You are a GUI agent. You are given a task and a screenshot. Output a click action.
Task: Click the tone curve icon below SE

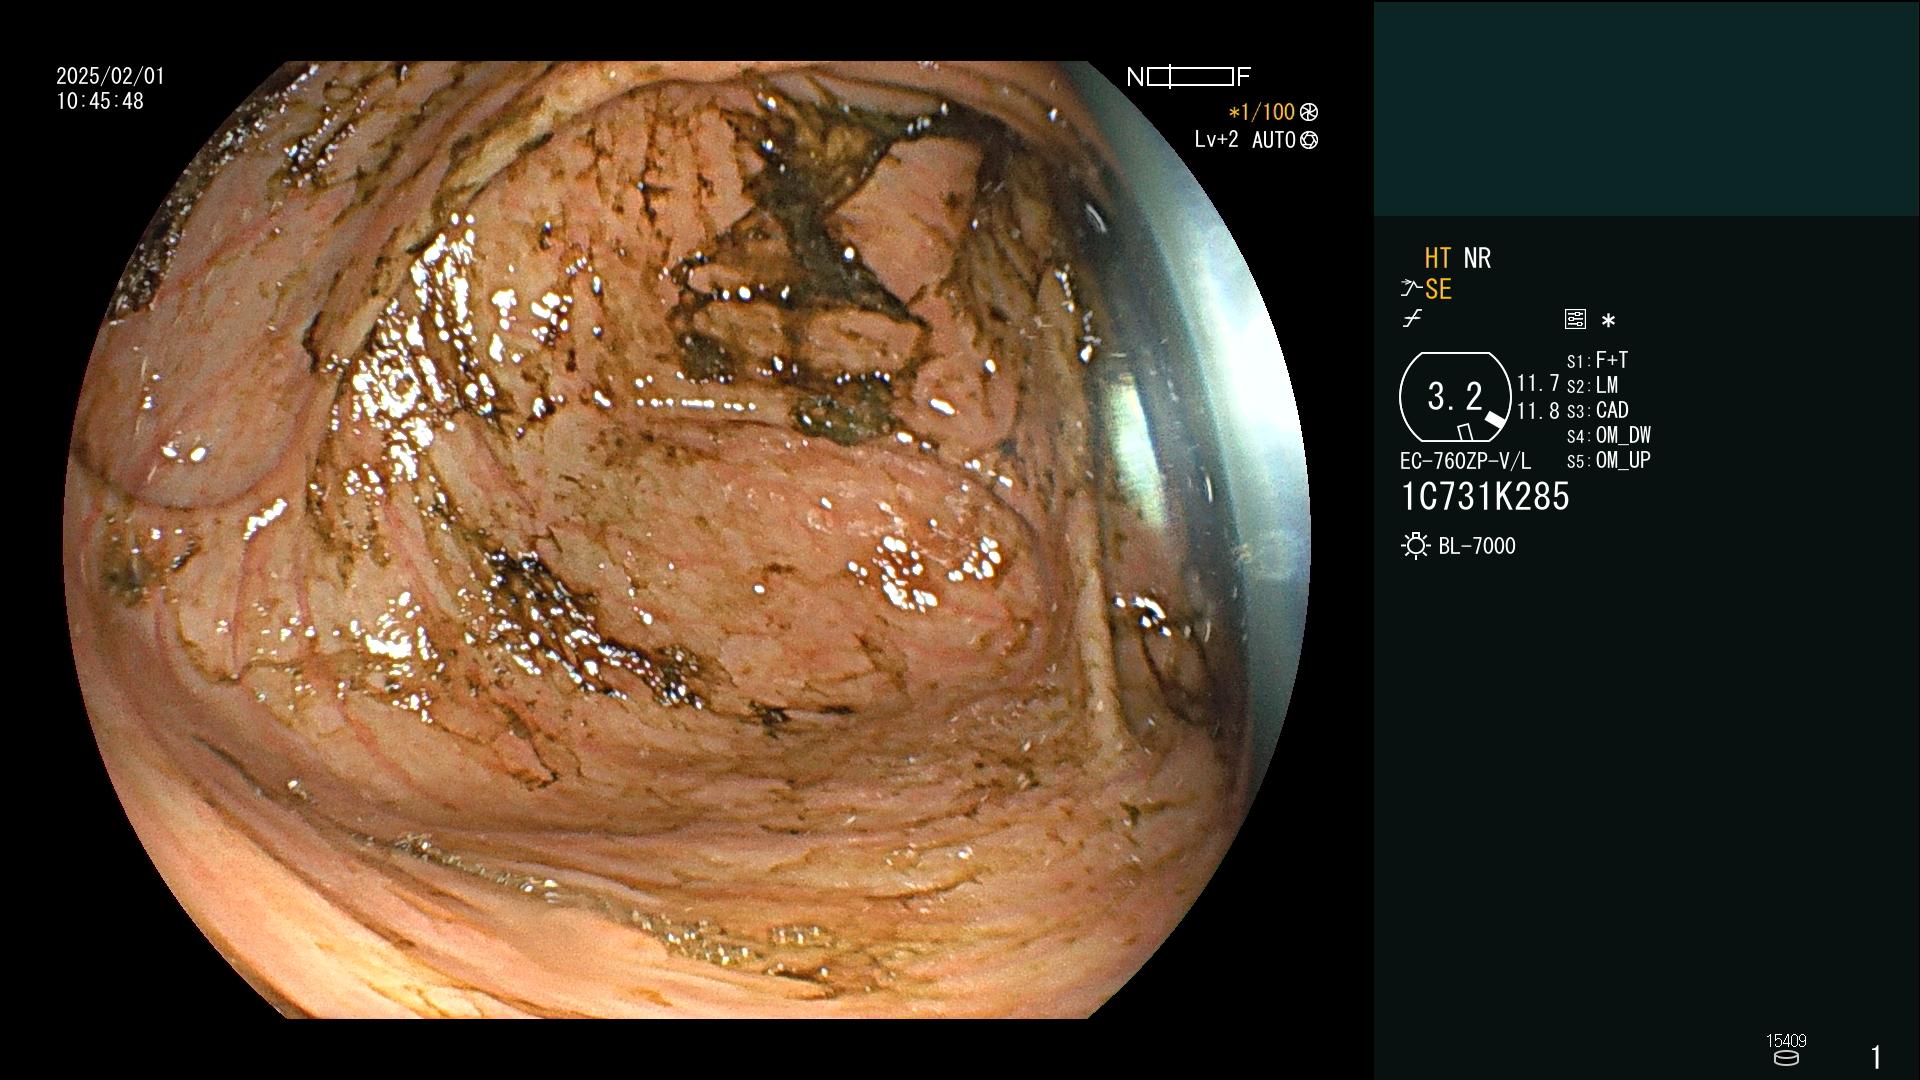tap(1412, 319)
